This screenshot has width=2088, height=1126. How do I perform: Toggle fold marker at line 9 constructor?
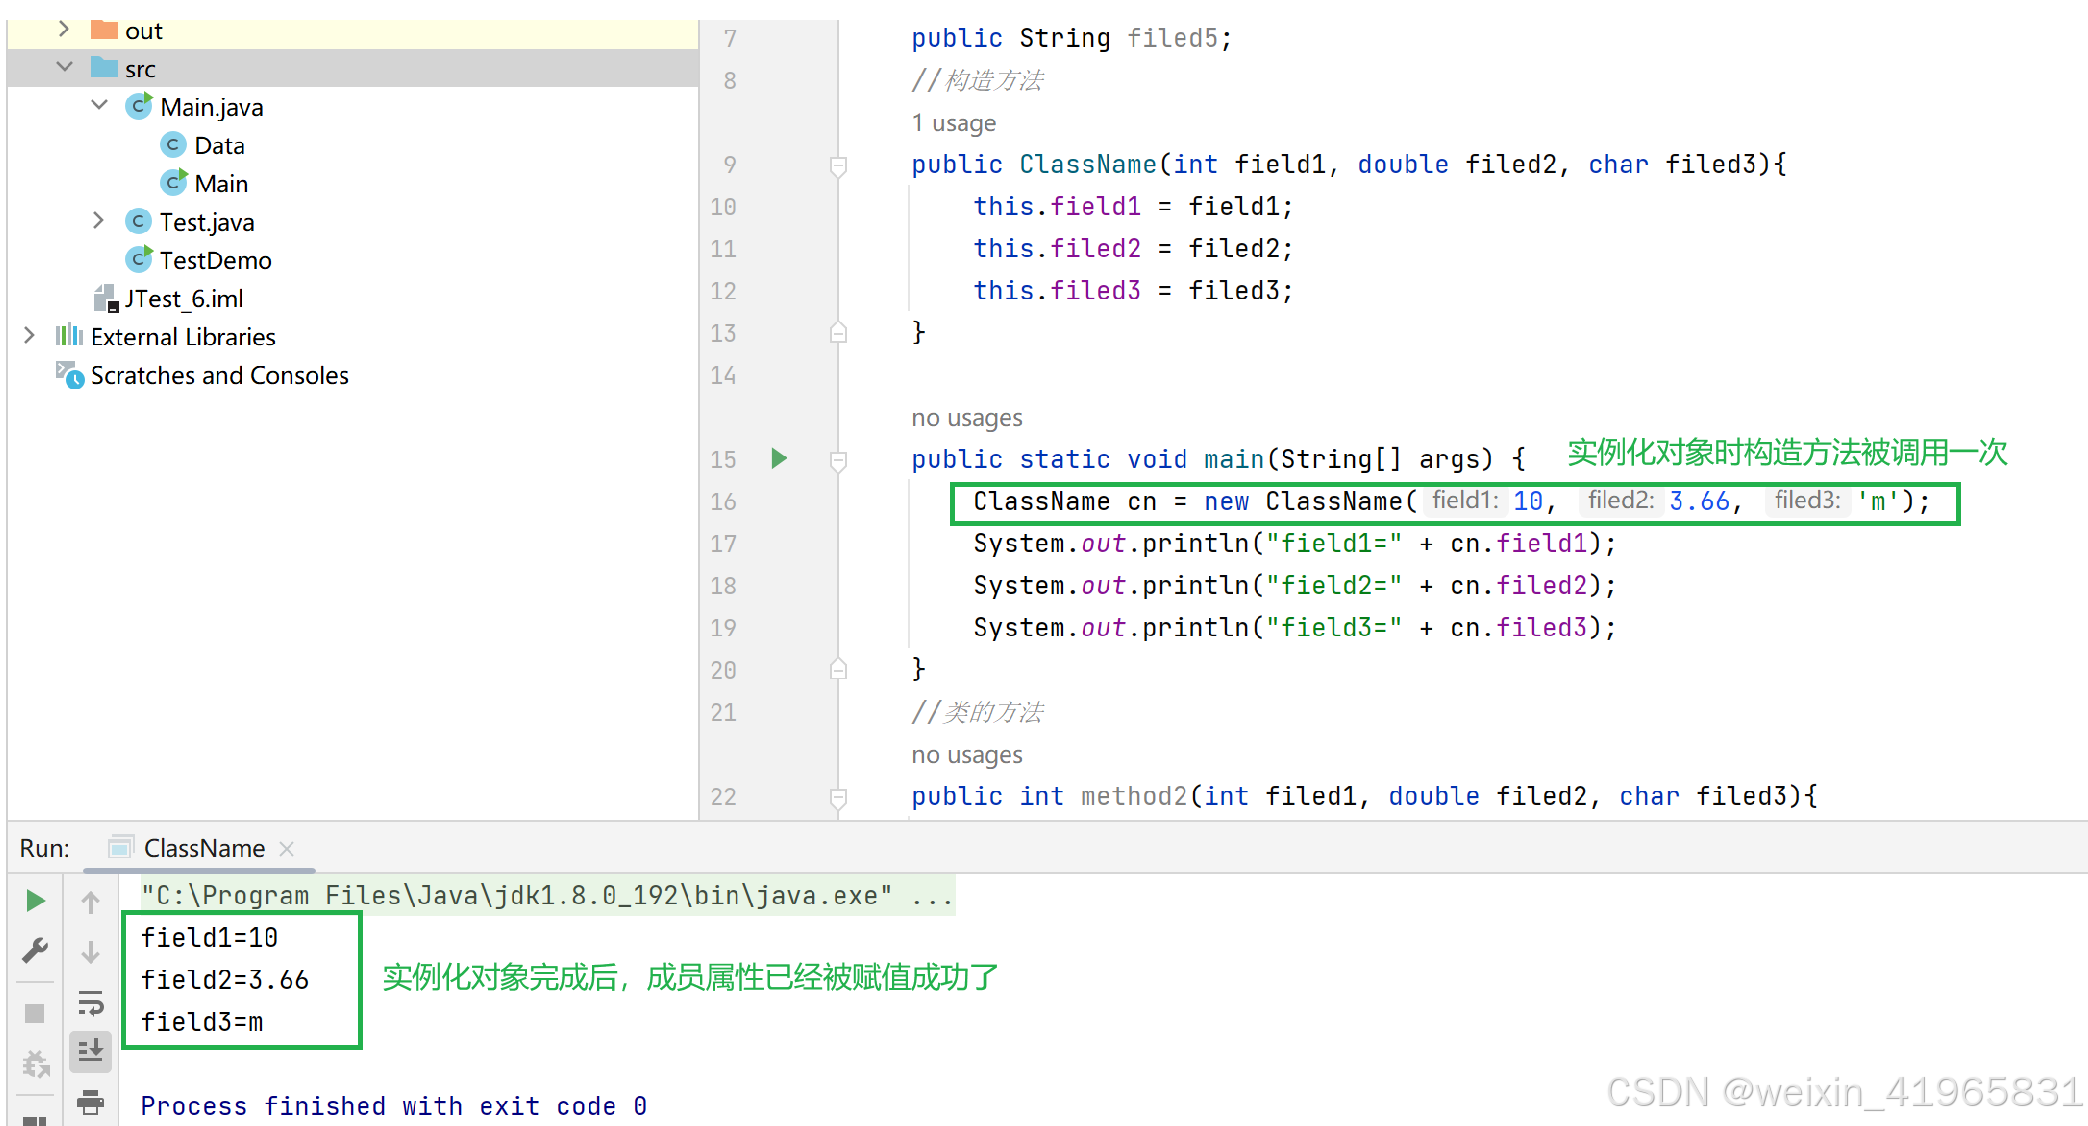839,166
